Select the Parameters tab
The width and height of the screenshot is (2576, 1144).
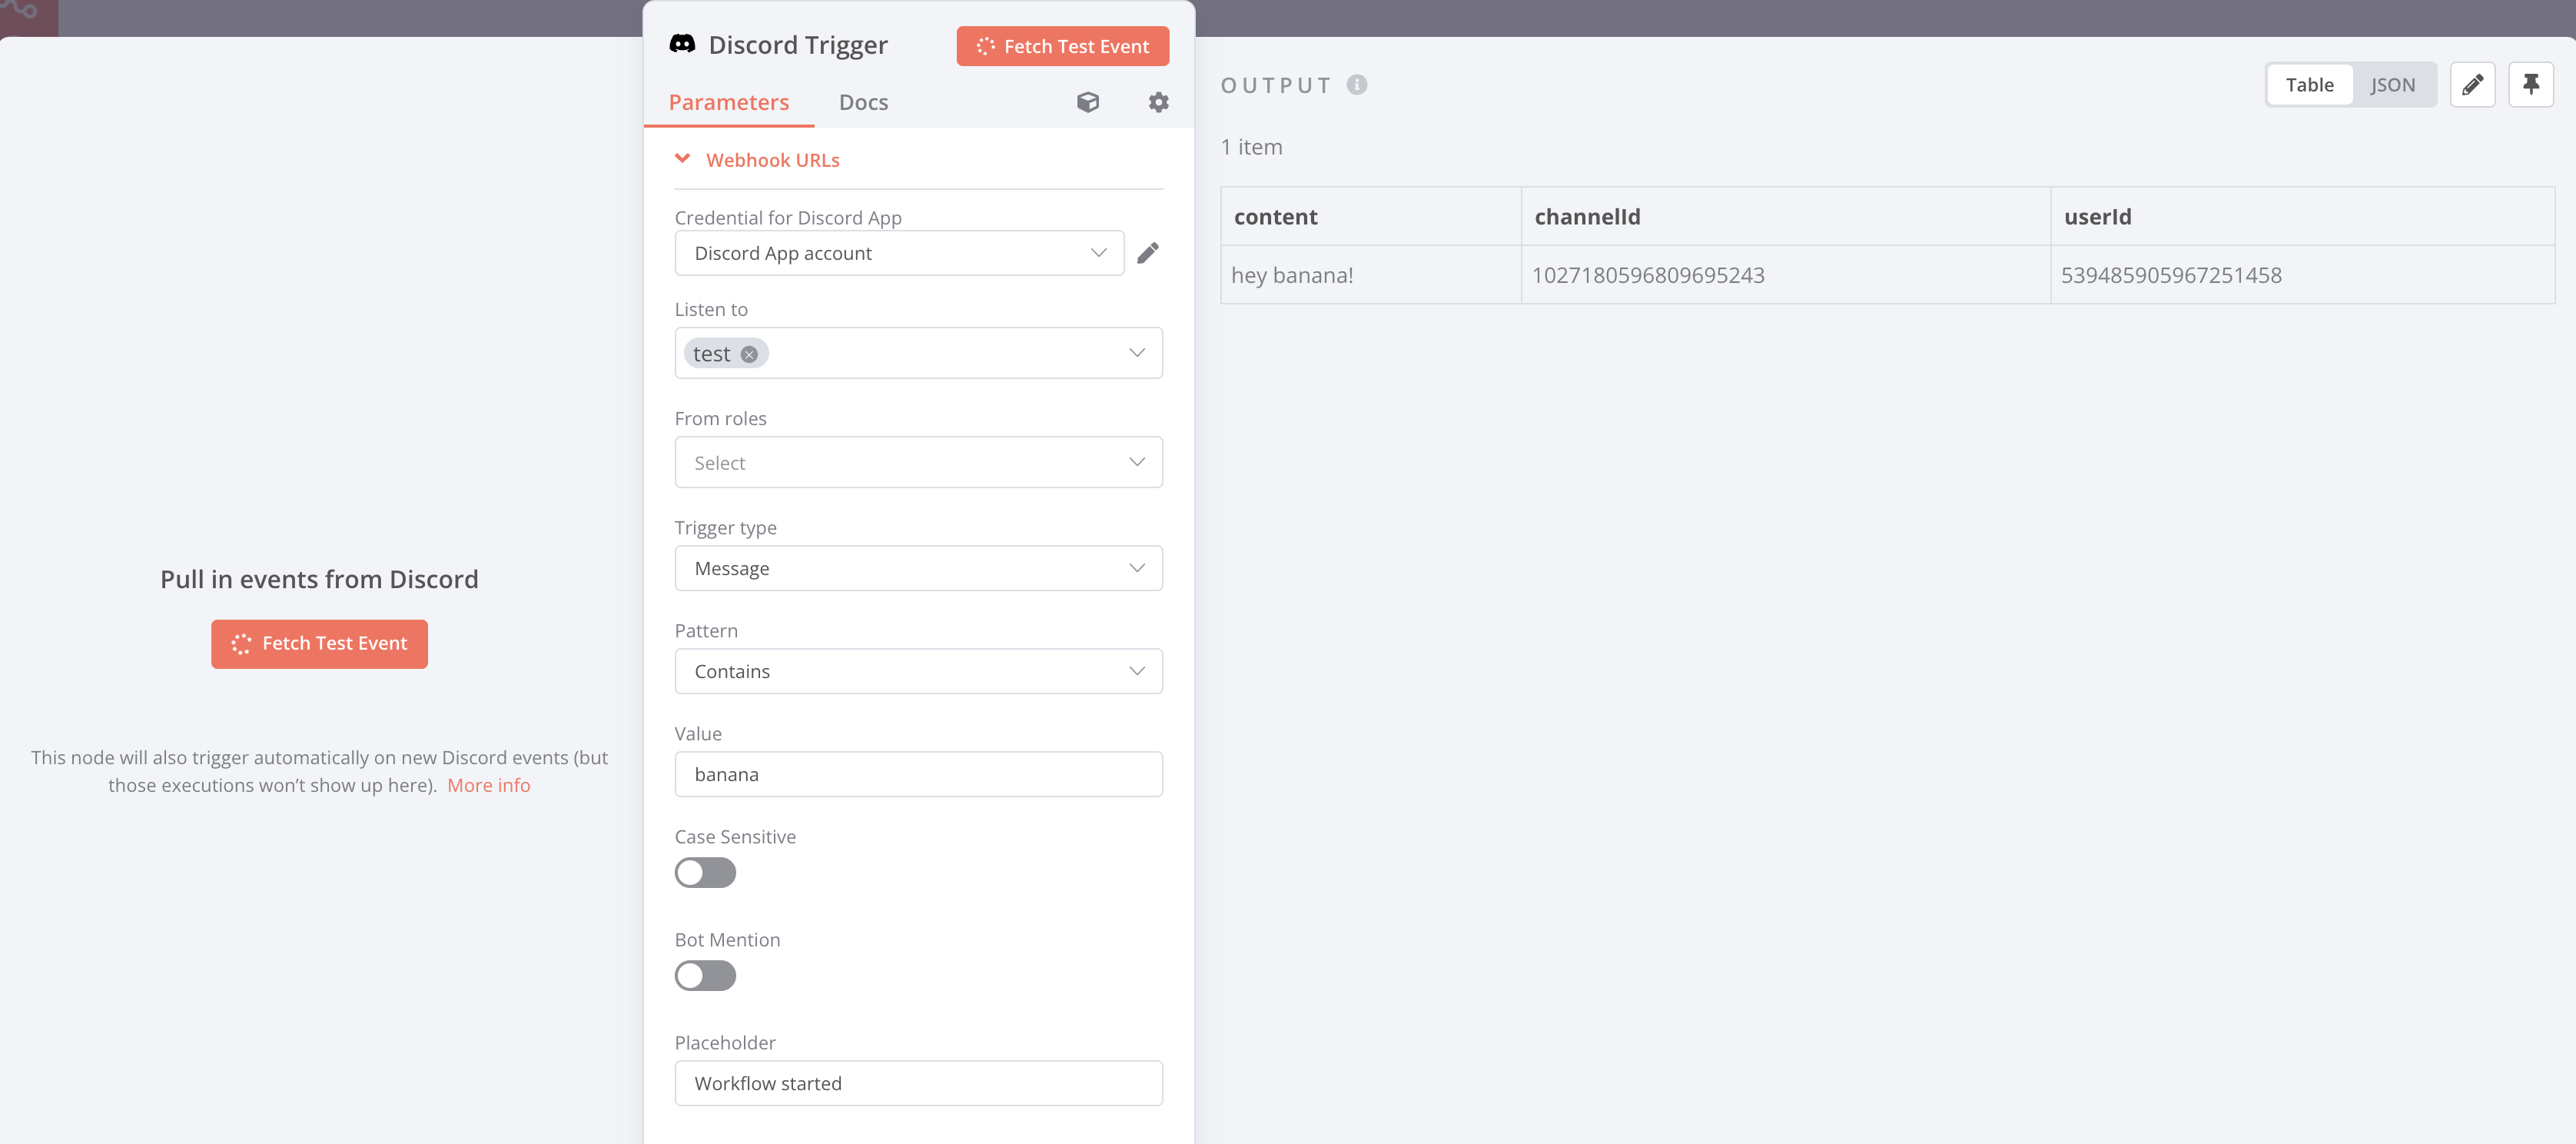[728, 102]
